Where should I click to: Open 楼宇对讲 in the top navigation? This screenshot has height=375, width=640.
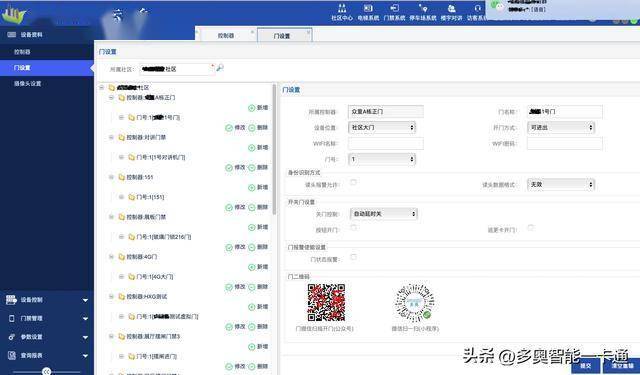click(x=451, y=12)
